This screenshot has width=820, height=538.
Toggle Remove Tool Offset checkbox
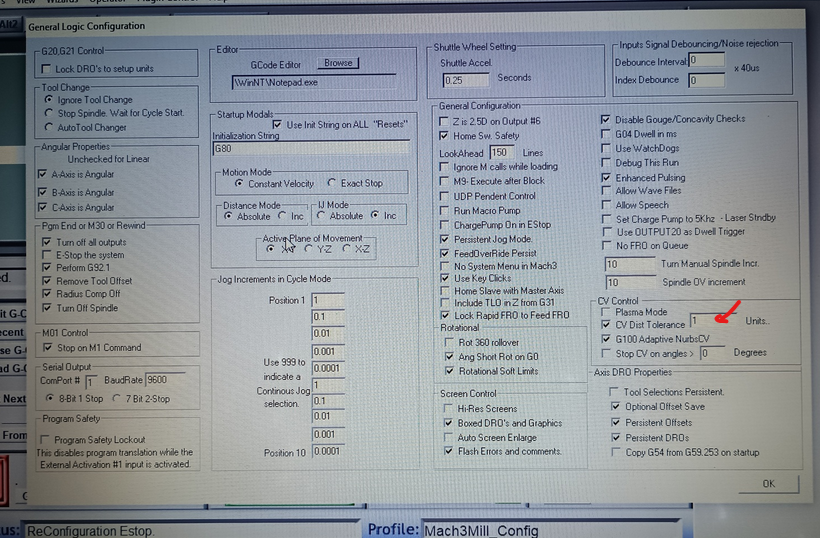(47, 280)
